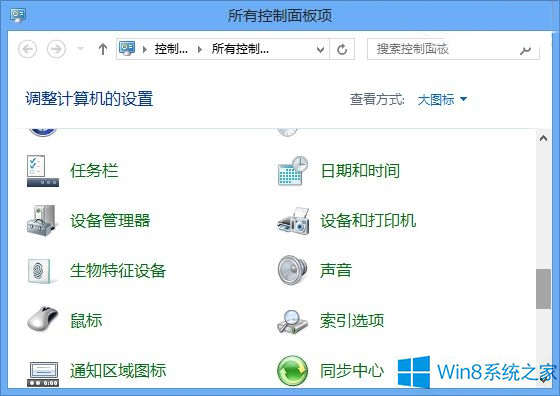This screenshot has height=396, width=560.
Task: Expand the 大图标 view-by dropdown
Action: click(442, 99)
